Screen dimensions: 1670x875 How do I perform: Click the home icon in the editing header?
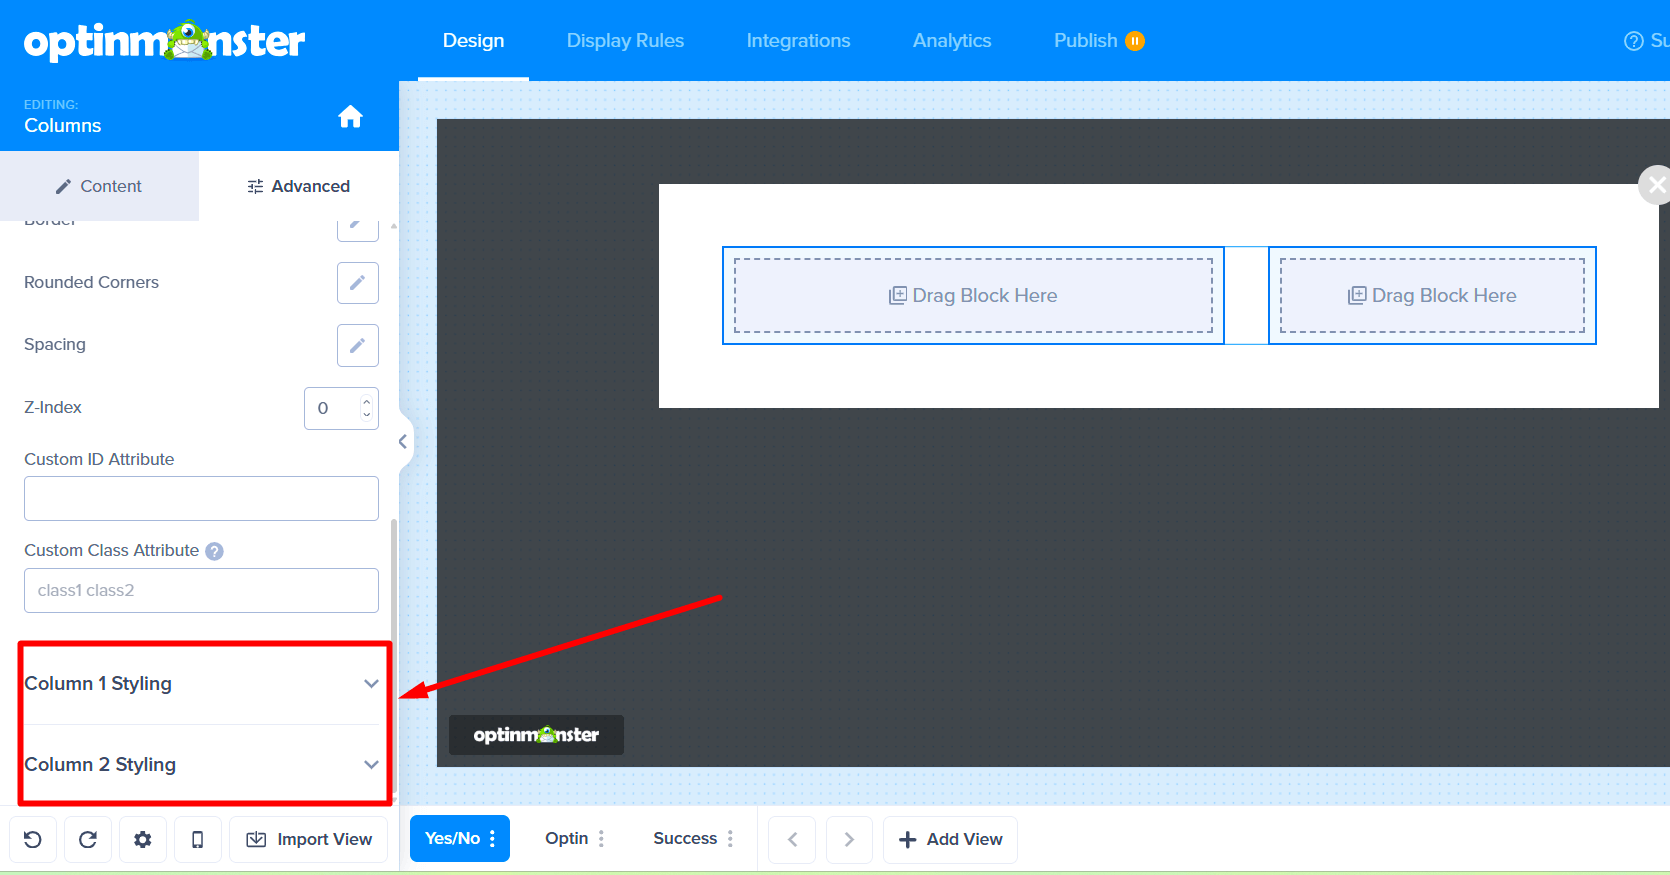point(350,117)
